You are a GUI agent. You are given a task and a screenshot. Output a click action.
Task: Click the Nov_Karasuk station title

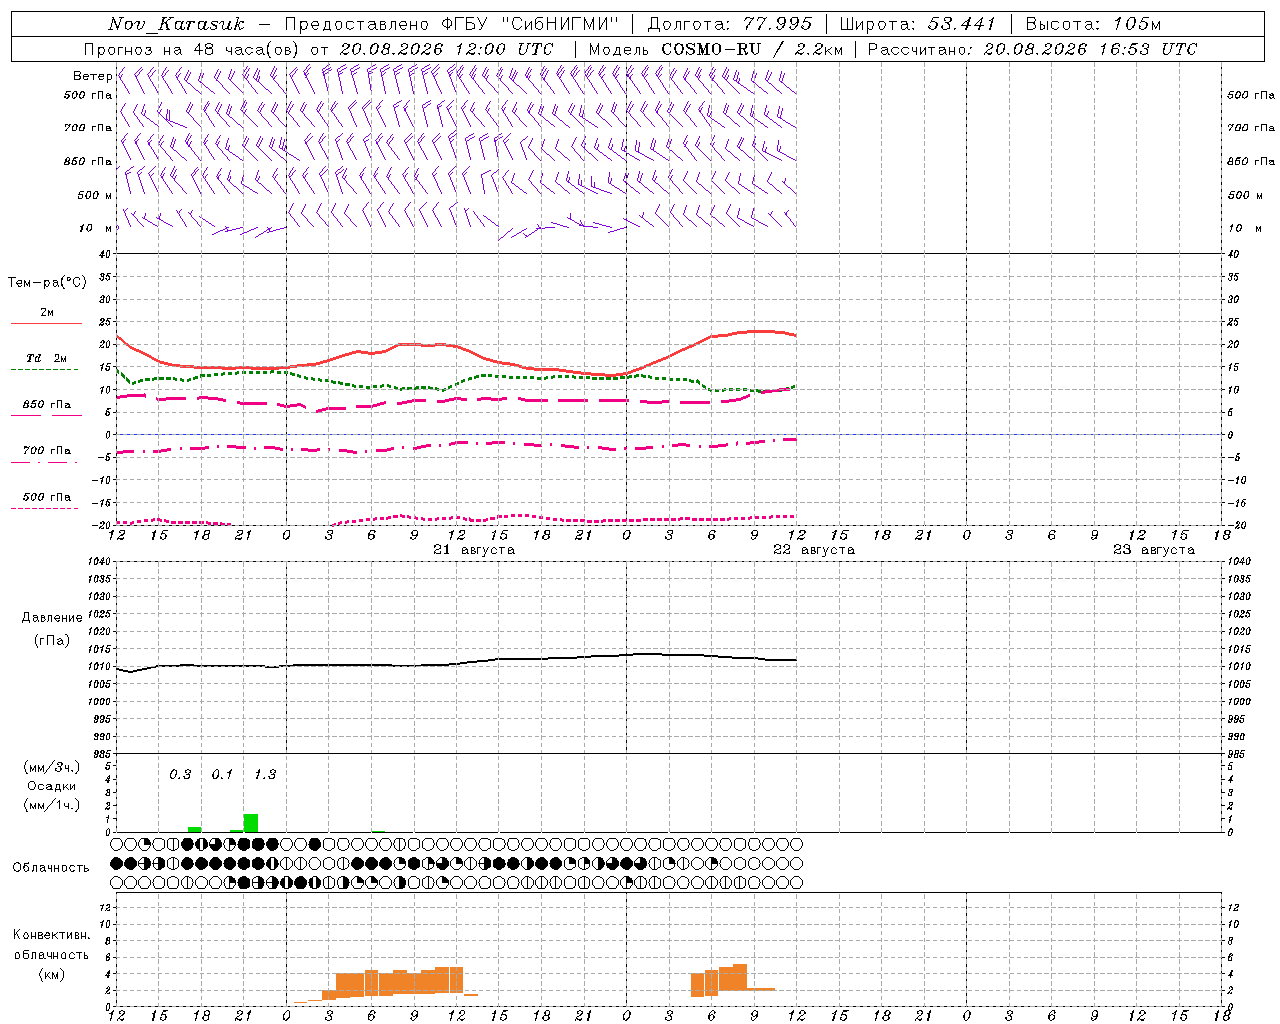(176, 24)
